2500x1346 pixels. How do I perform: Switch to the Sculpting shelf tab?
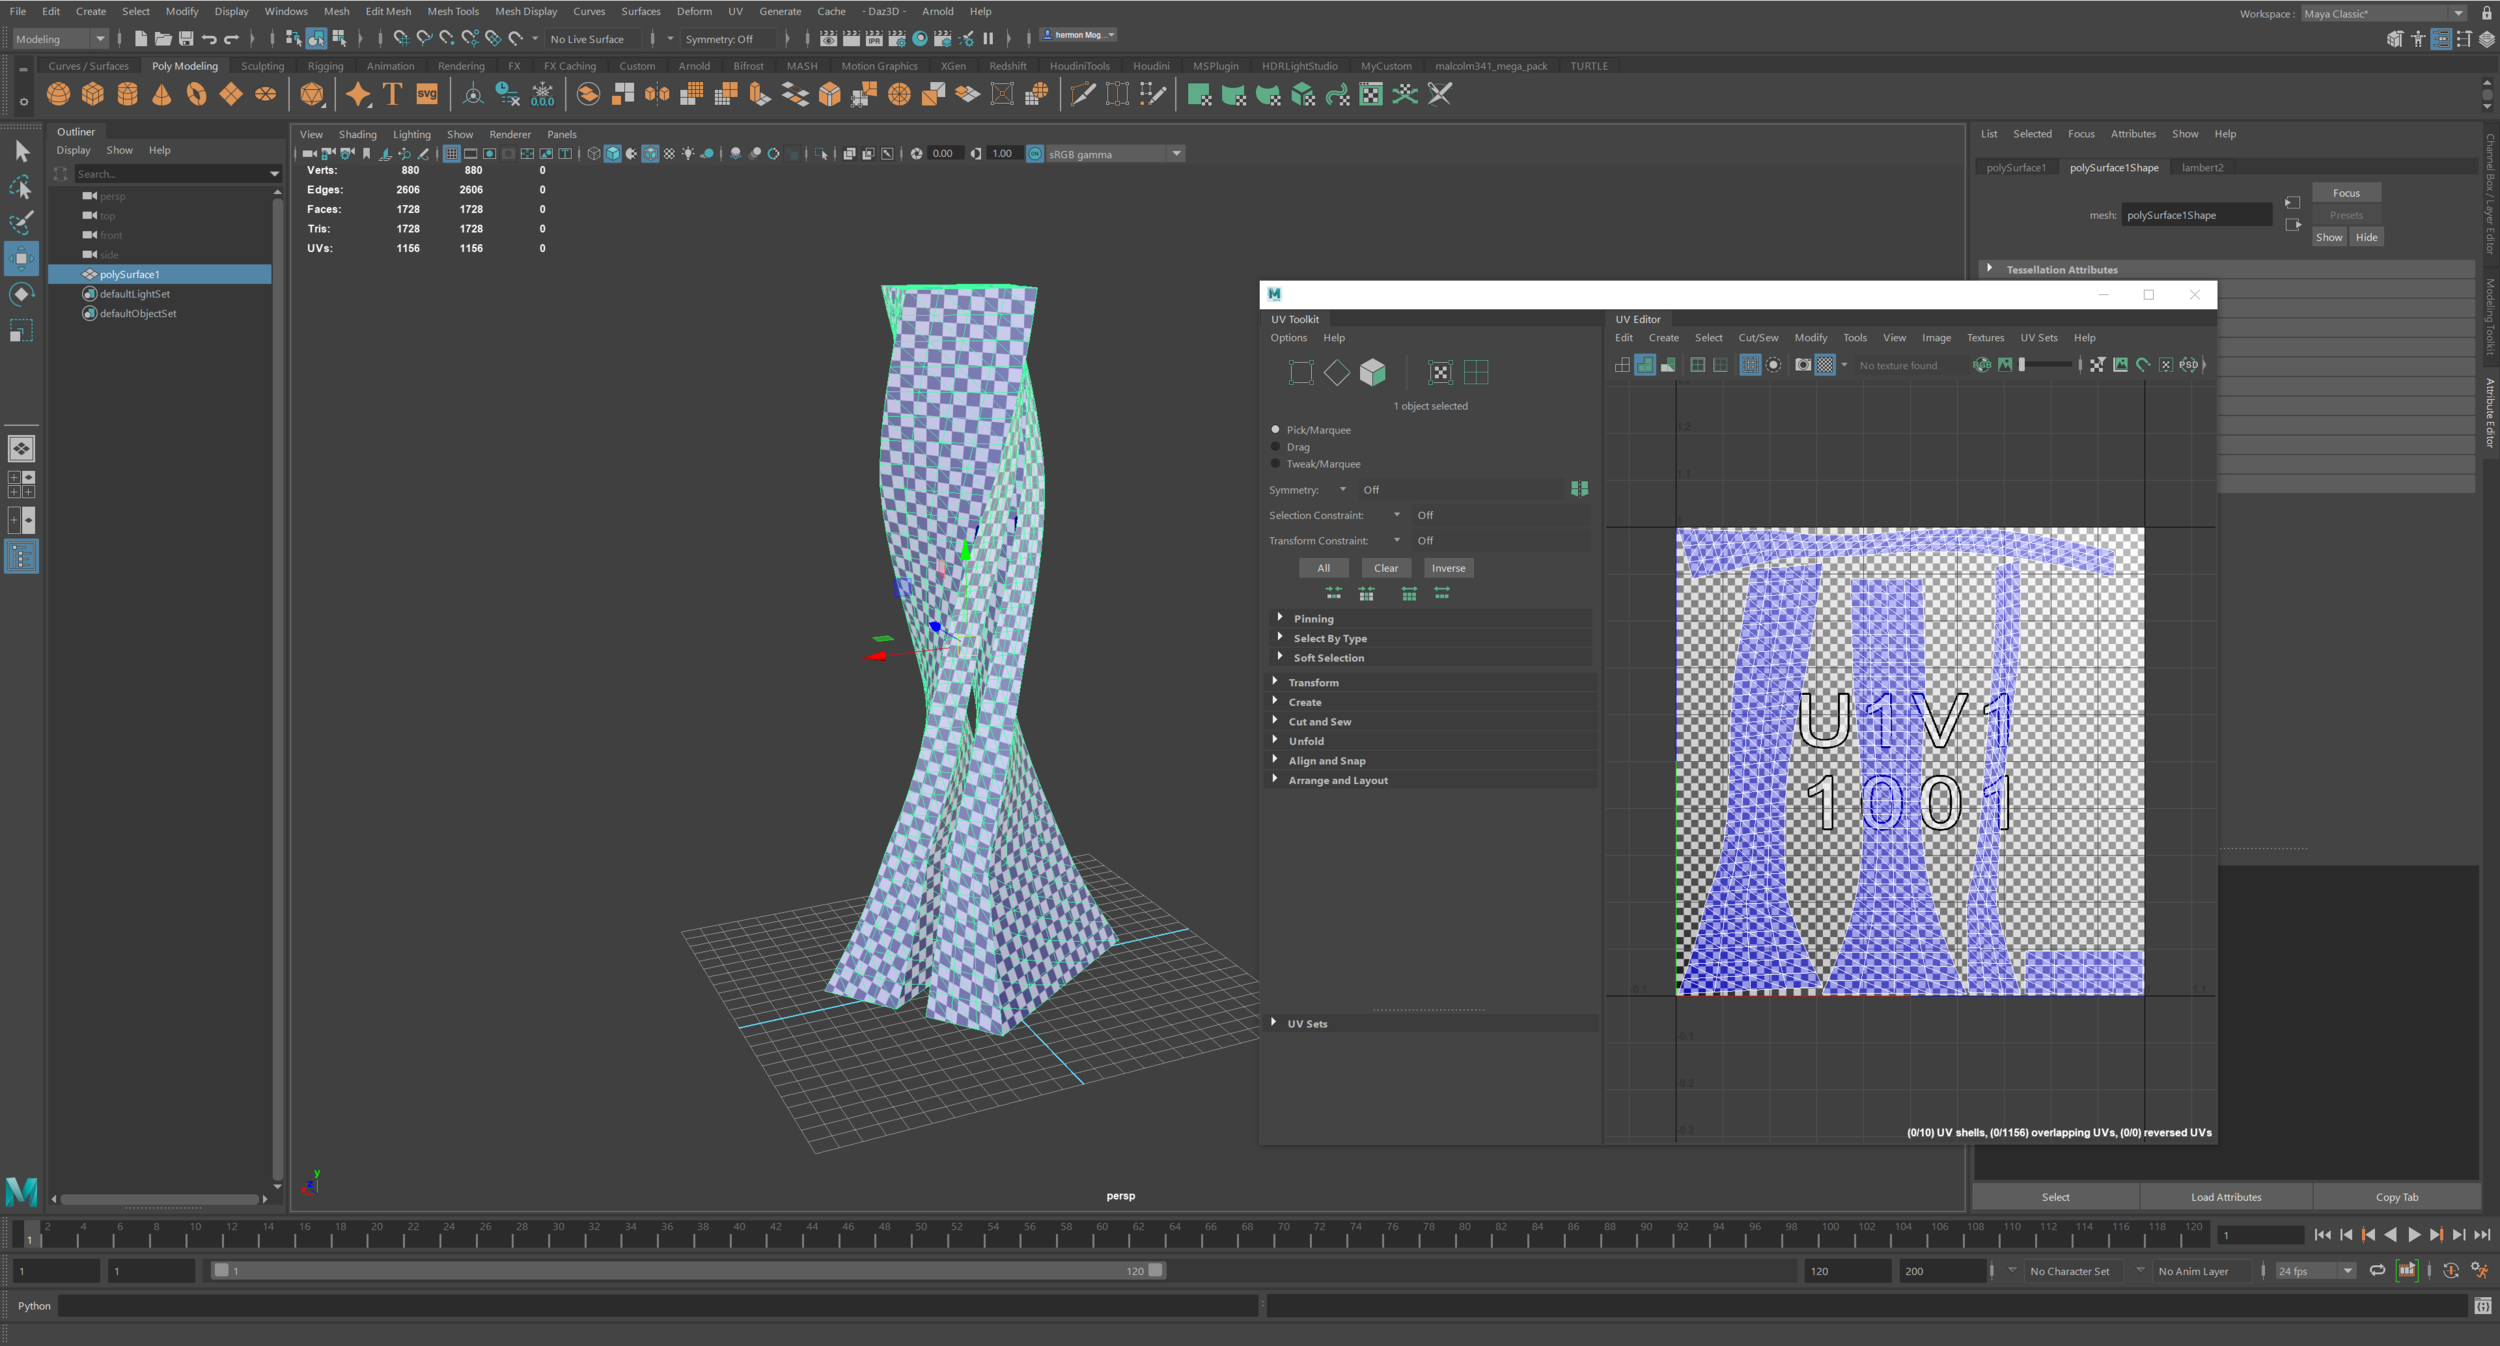[x=262, y=66]
